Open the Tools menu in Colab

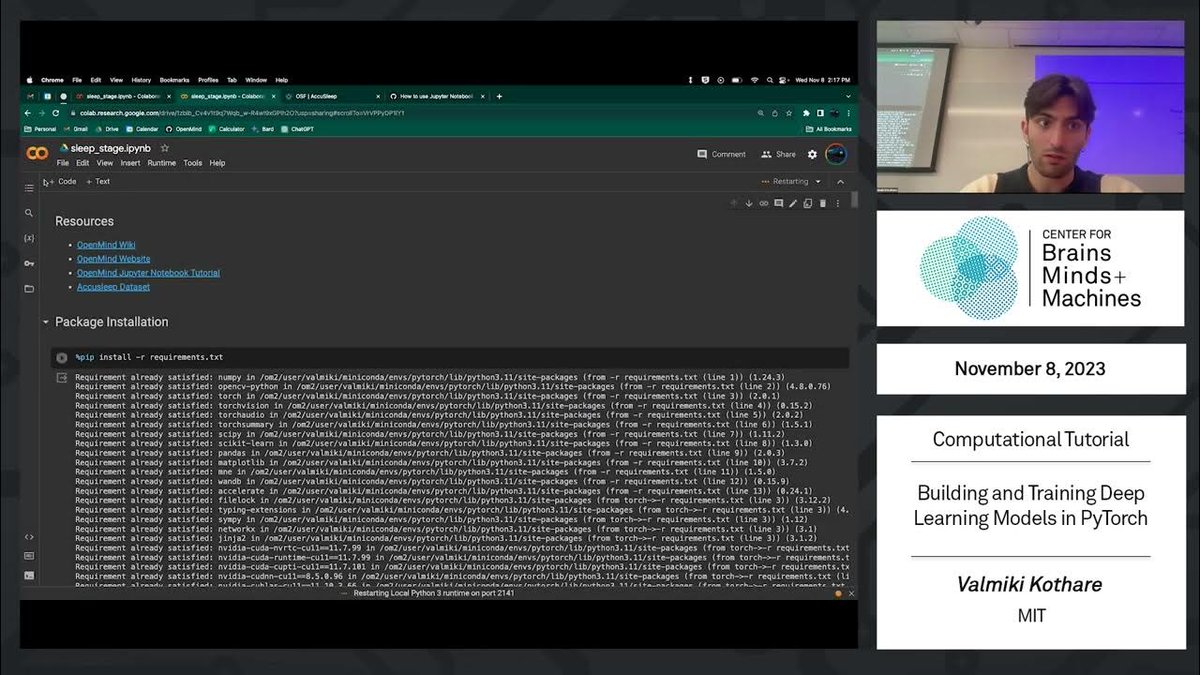(193, 163)
